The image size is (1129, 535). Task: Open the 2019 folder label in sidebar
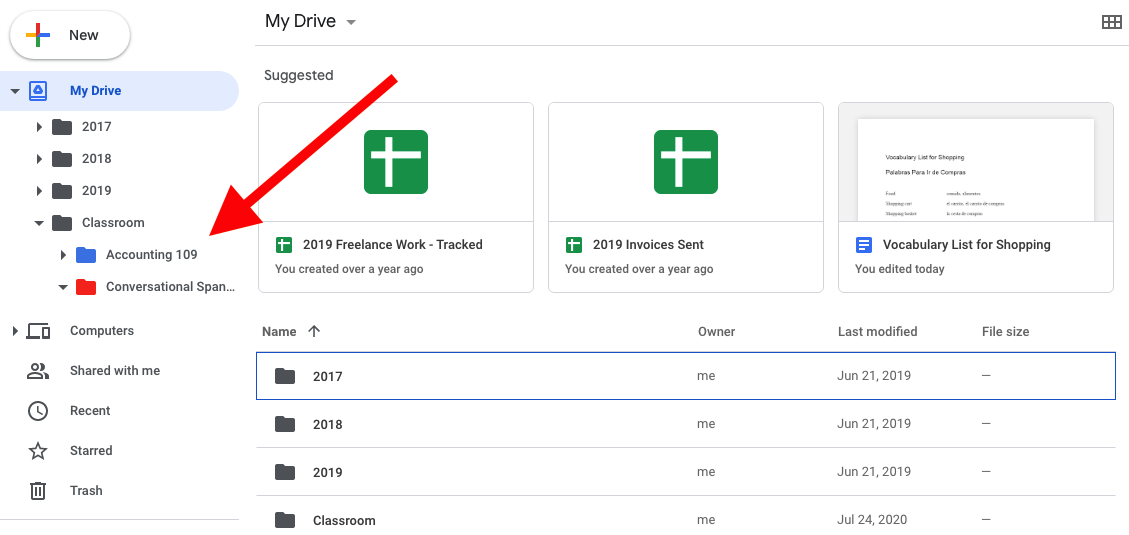coord(96,191)
